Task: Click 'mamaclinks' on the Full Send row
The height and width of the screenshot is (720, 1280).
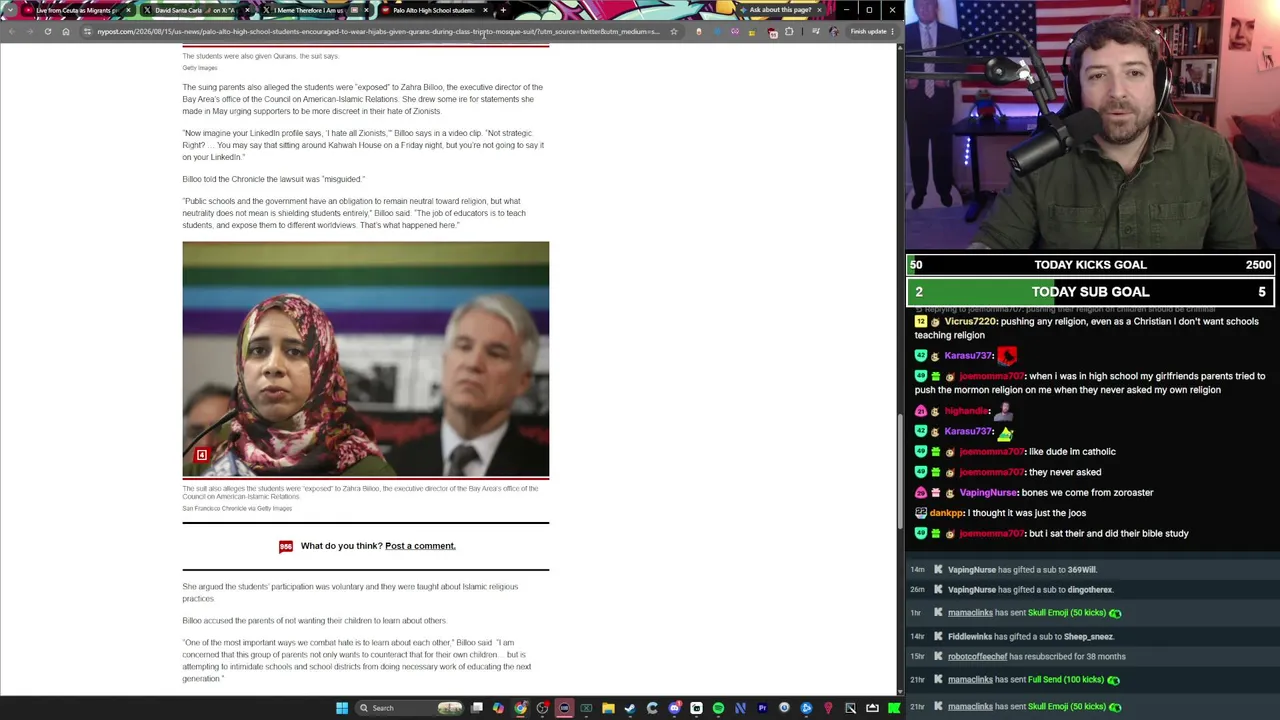Action: [x=970, y=680]
